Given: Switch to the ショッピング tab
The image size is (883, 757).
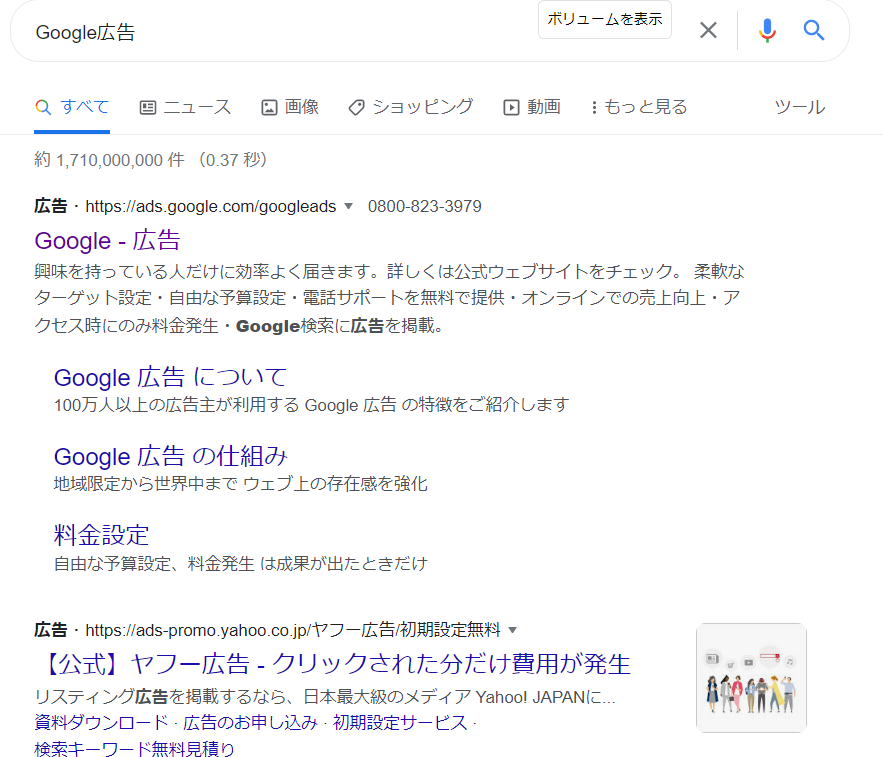Looking at the screenshot, I should click(x=411, y=107).
